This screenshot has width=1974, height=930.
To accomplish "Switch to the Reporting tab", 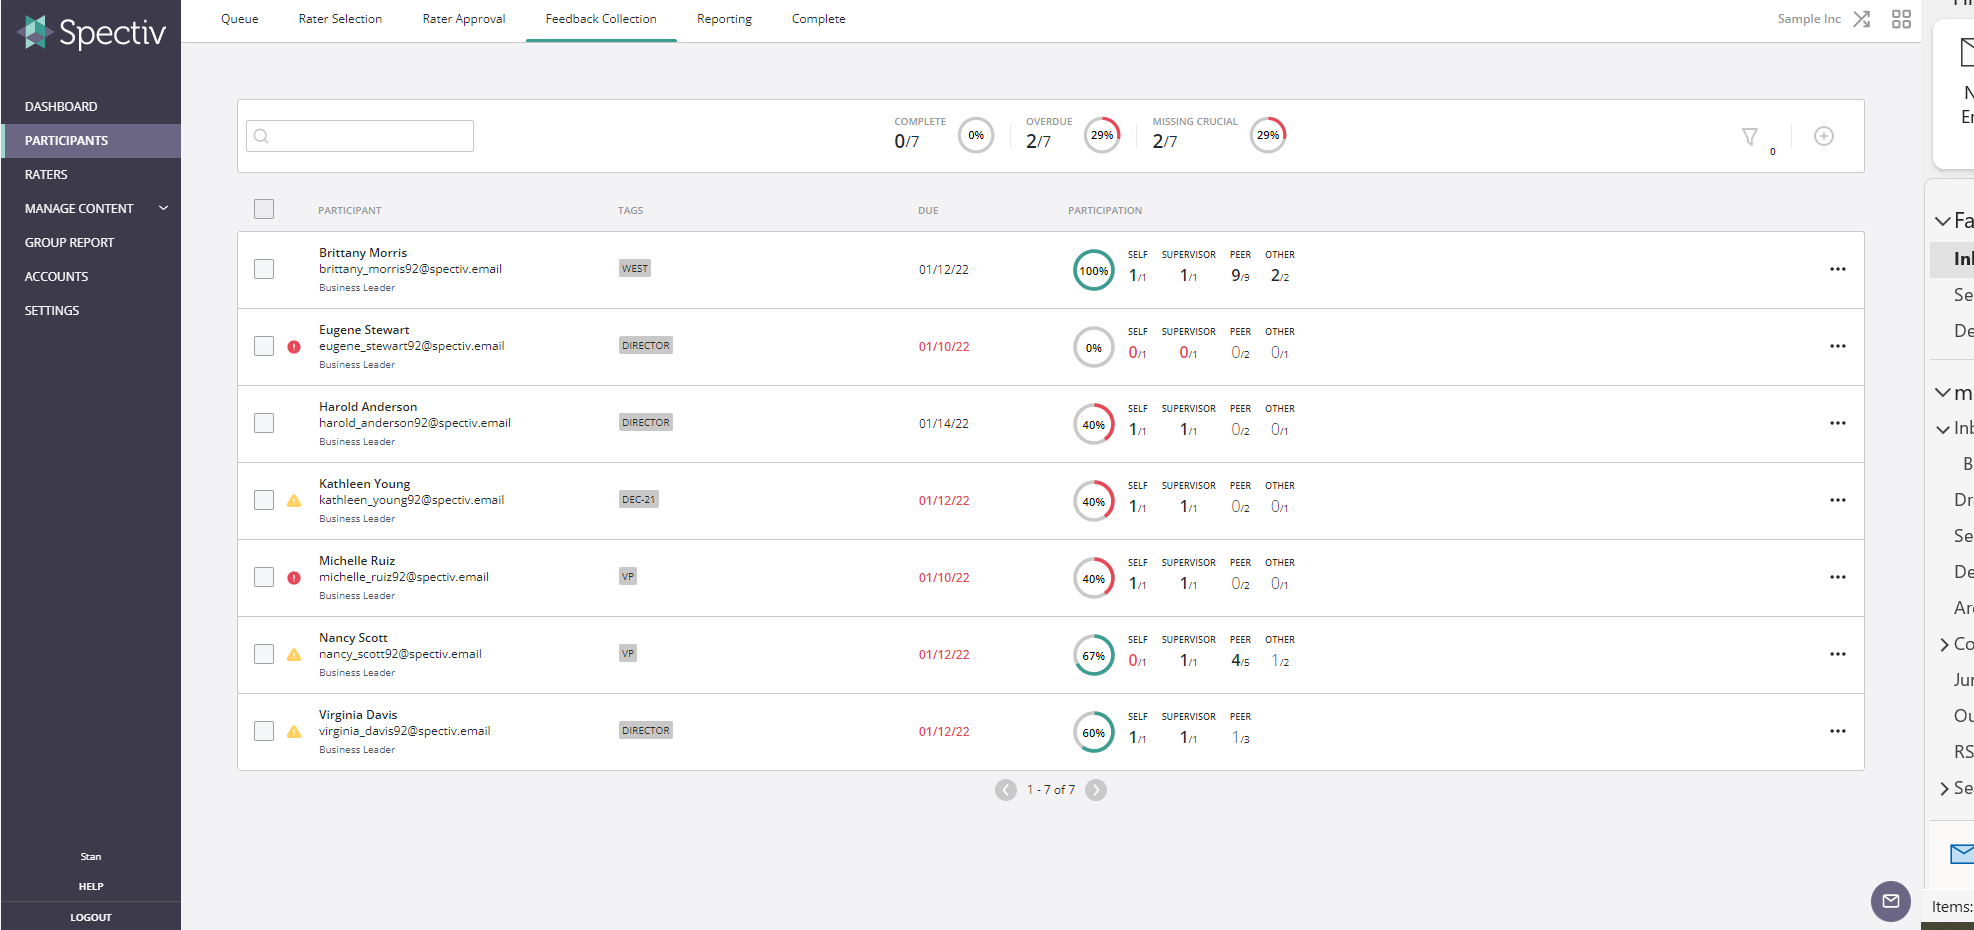I will tap(723, 18).
